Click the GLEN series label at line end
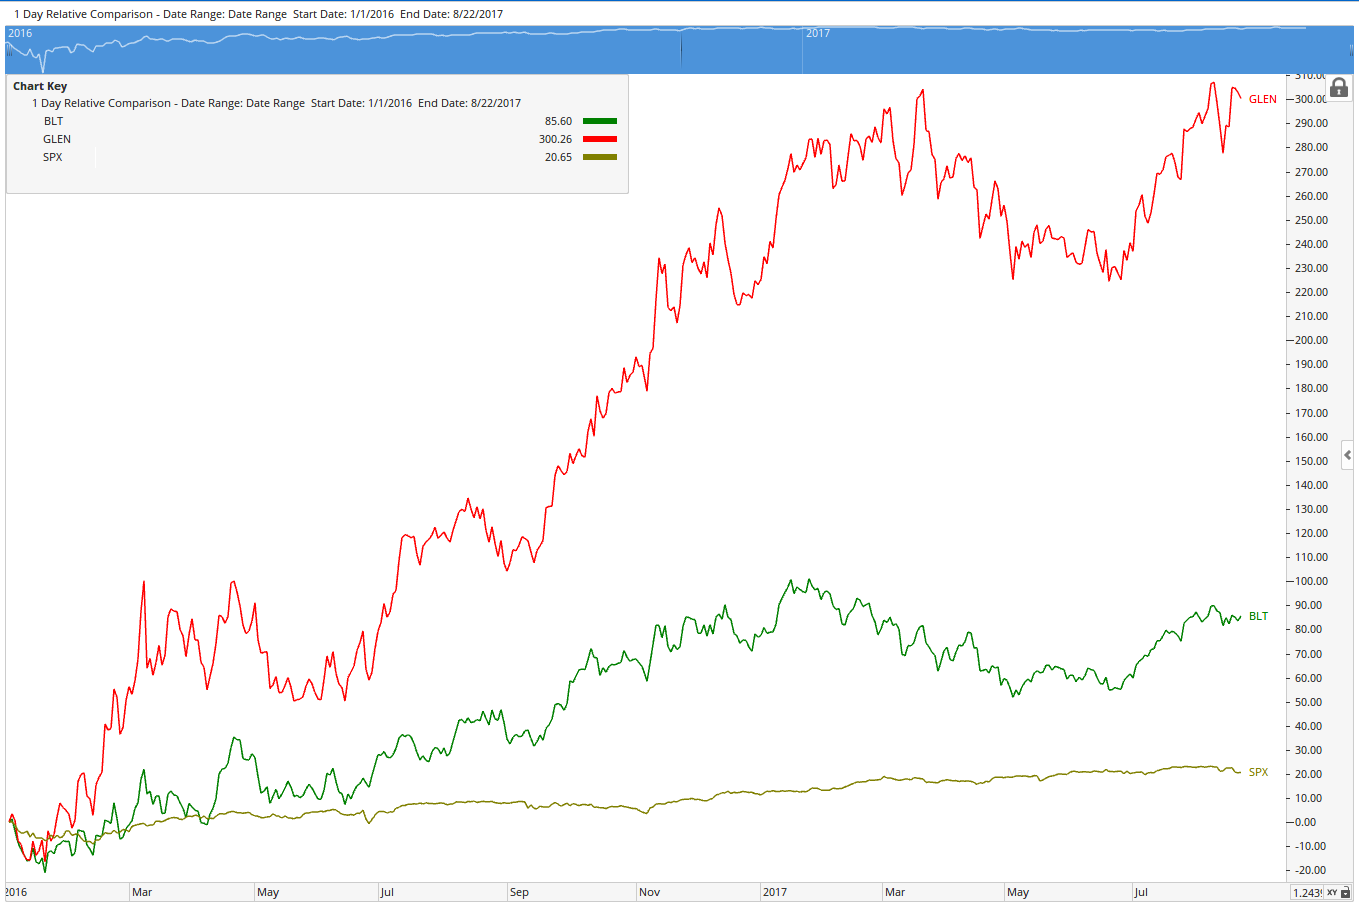 pyautogui.click(x=1262, y=99)
